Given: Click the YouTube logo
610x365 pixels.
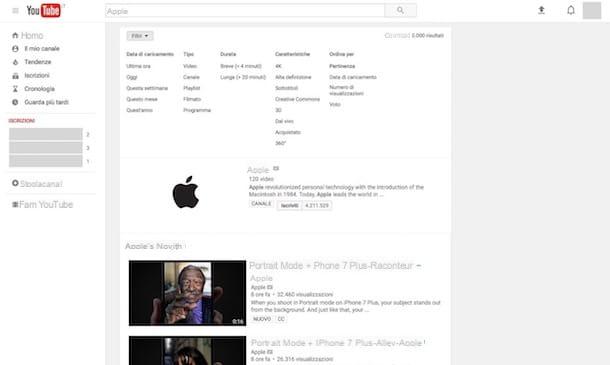Looking at the screenshot, I should [44, 11].
